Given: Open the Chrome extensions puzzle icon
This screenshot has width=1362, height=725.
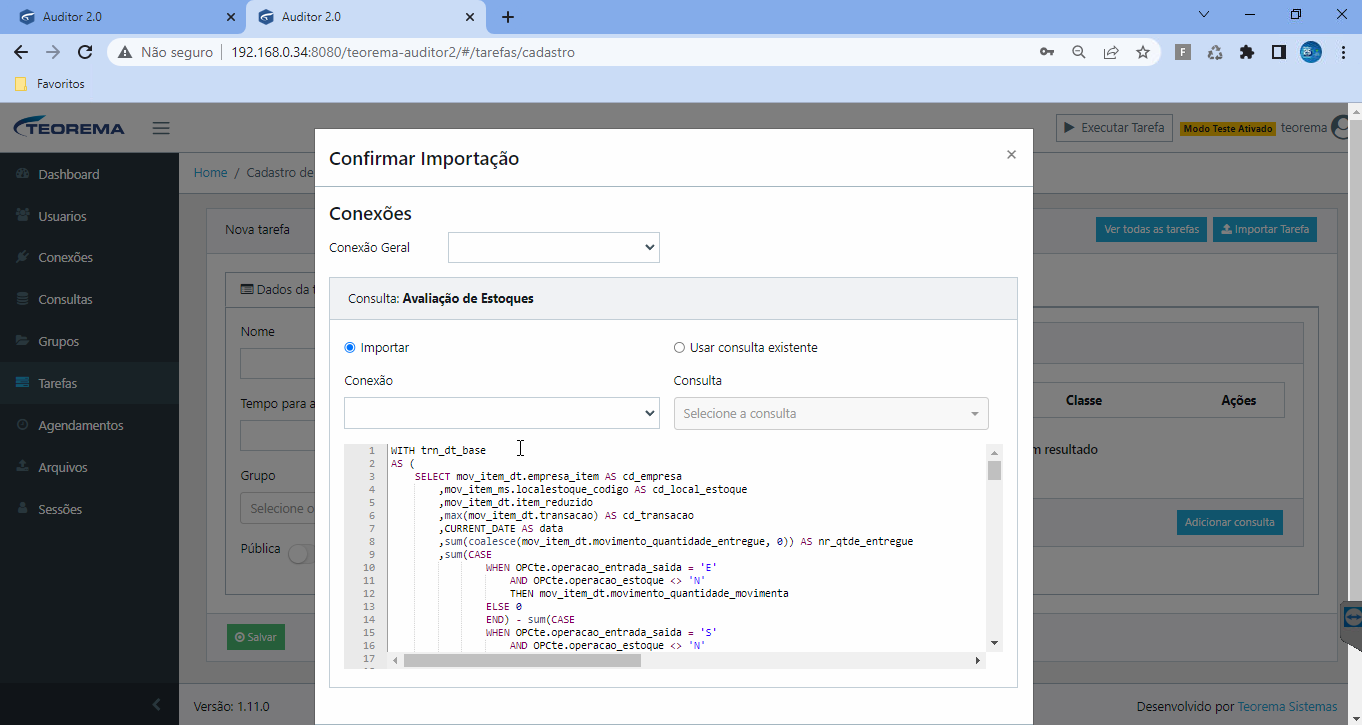Looking at the screenshot, I should click(1246, 52).
